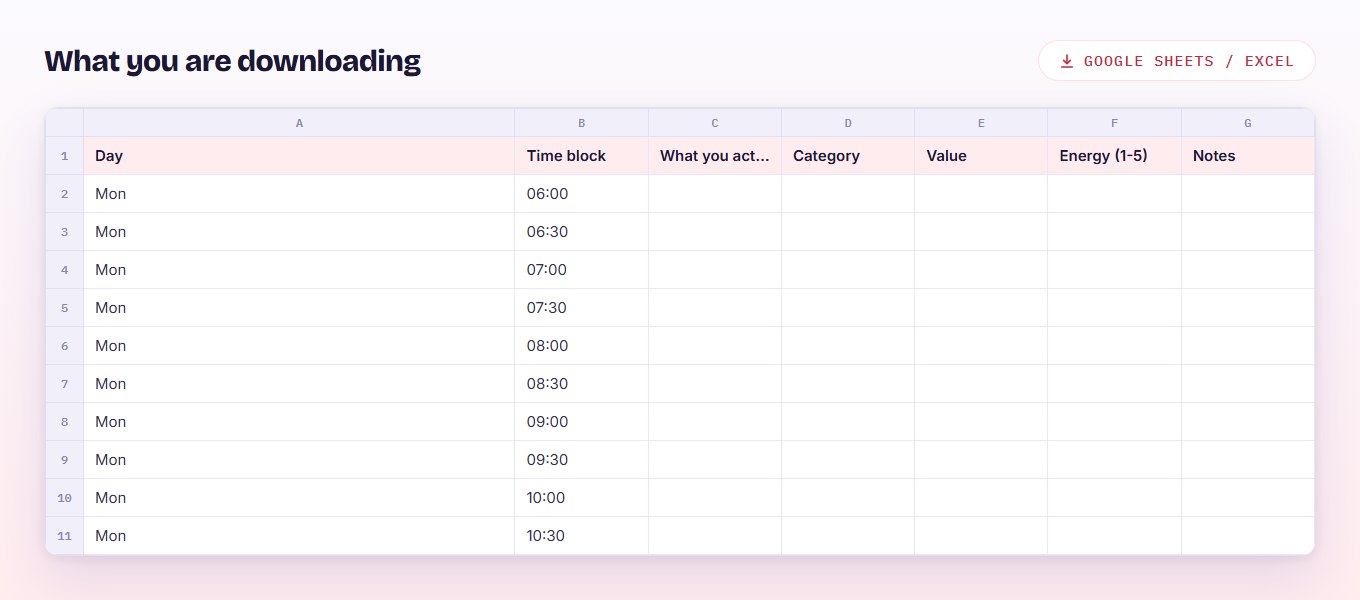This screenshot has height=600, width=1360.
Task: Click the 'What you are downloading' heading
Action: click(x=233, y=61)
